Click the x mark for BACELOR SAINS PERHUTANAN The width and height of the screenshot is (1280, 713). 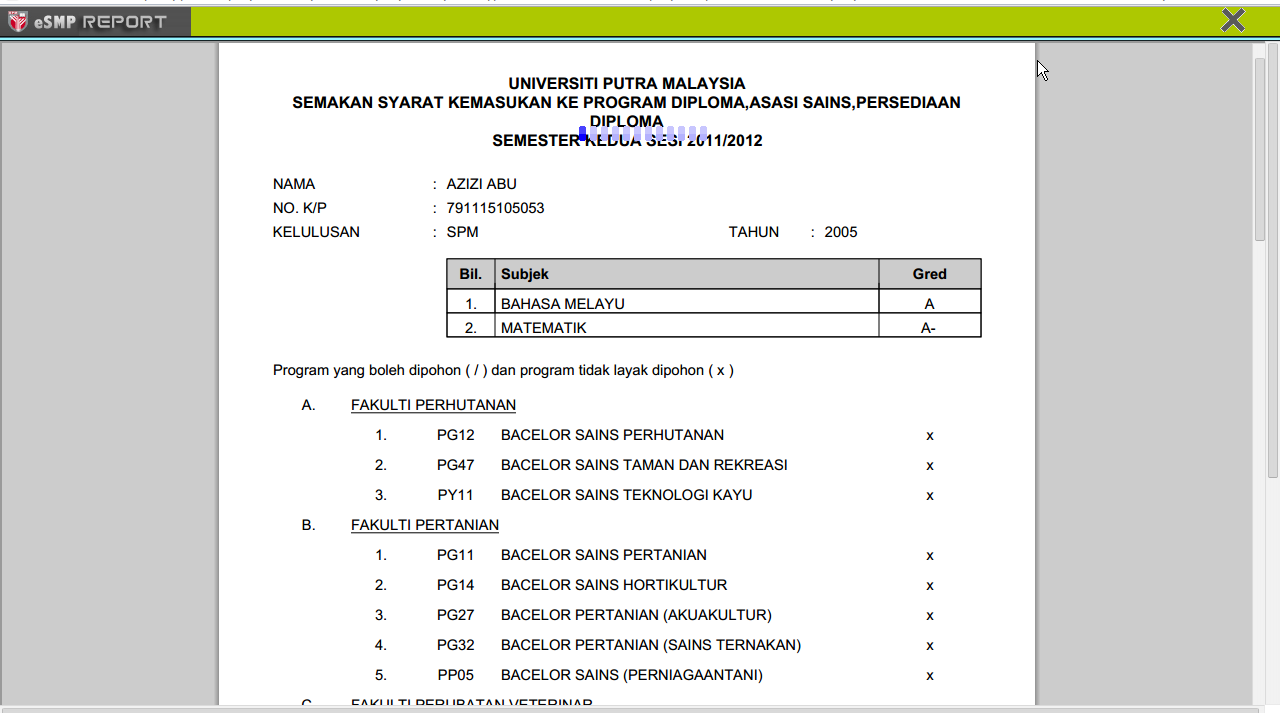point(930,436)
